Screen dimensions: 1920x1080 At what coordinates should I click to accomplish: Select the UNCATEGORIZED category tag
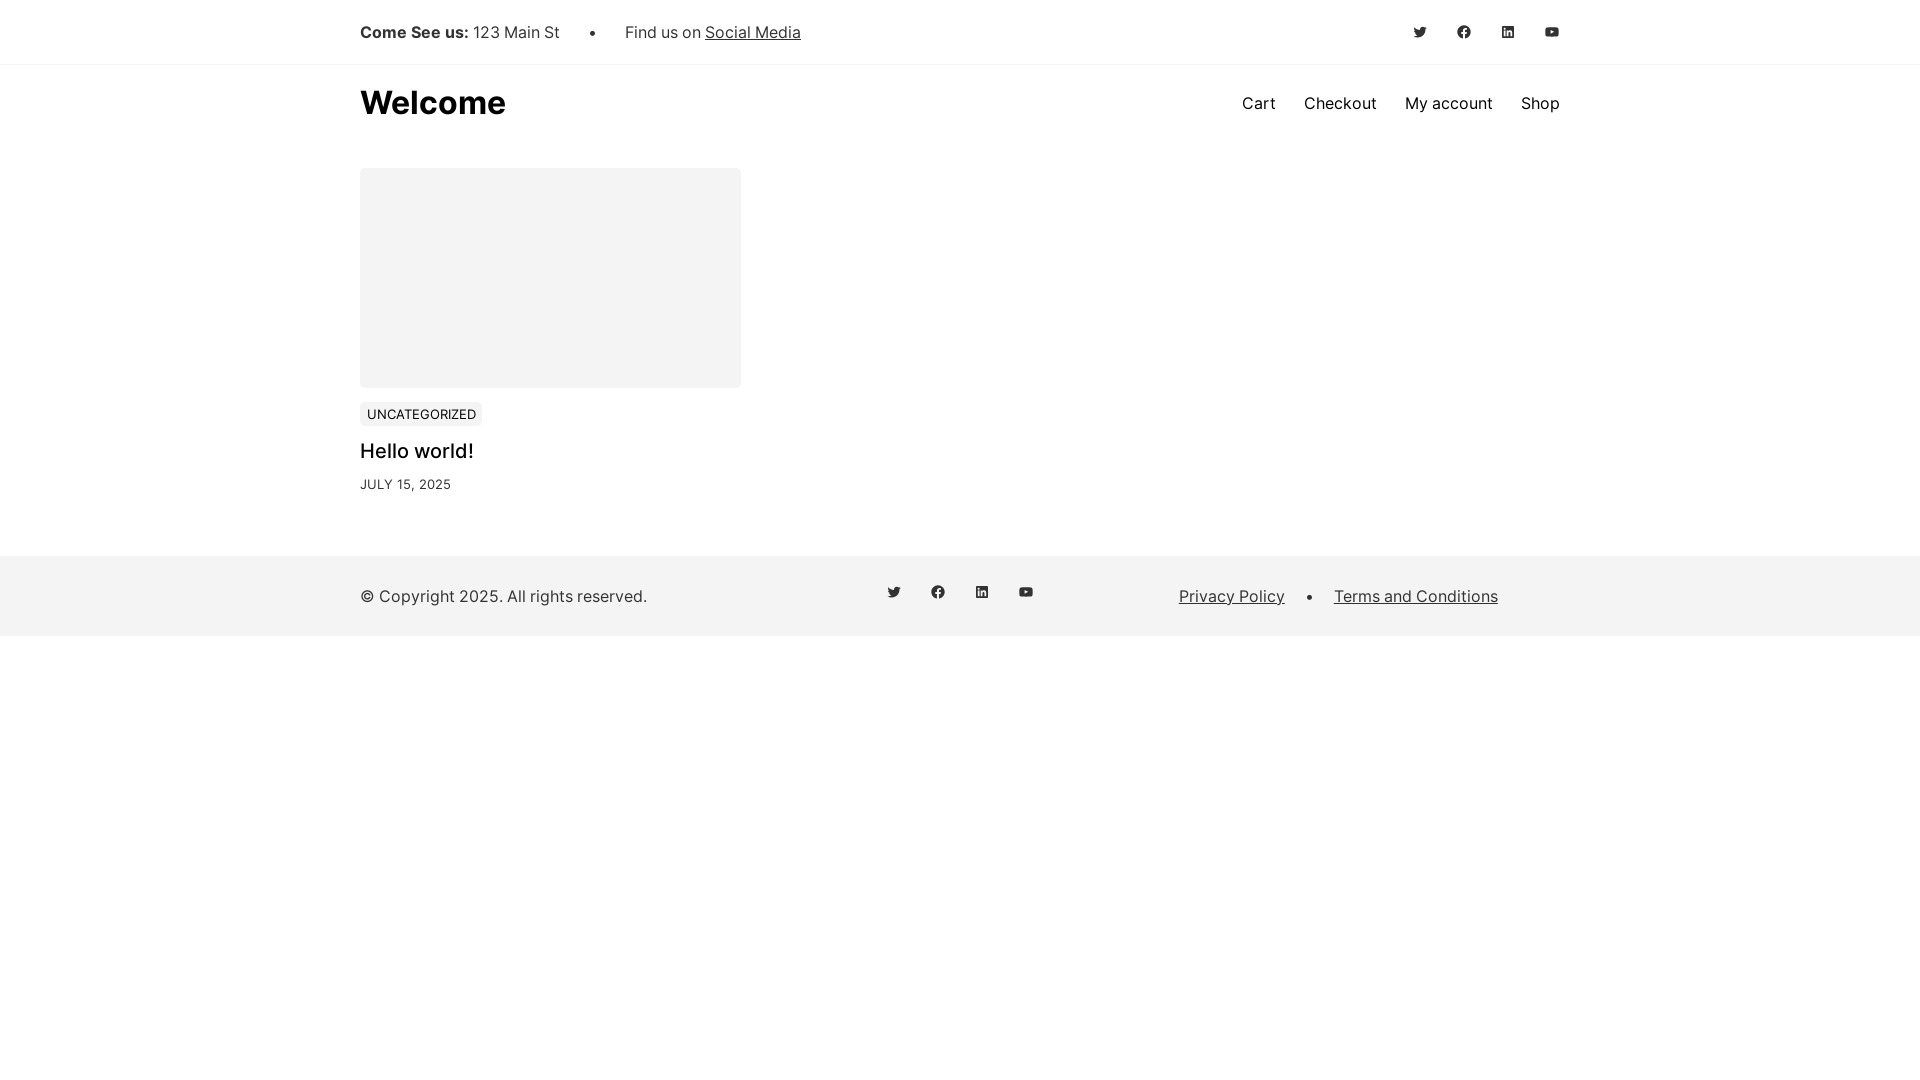(x=421, y=414)
